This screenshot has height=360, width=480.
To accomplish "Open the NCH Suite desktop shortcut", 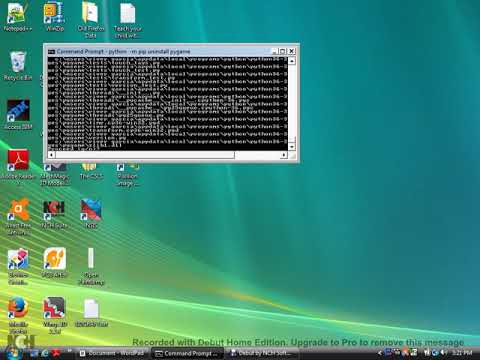I will point(54,214).
